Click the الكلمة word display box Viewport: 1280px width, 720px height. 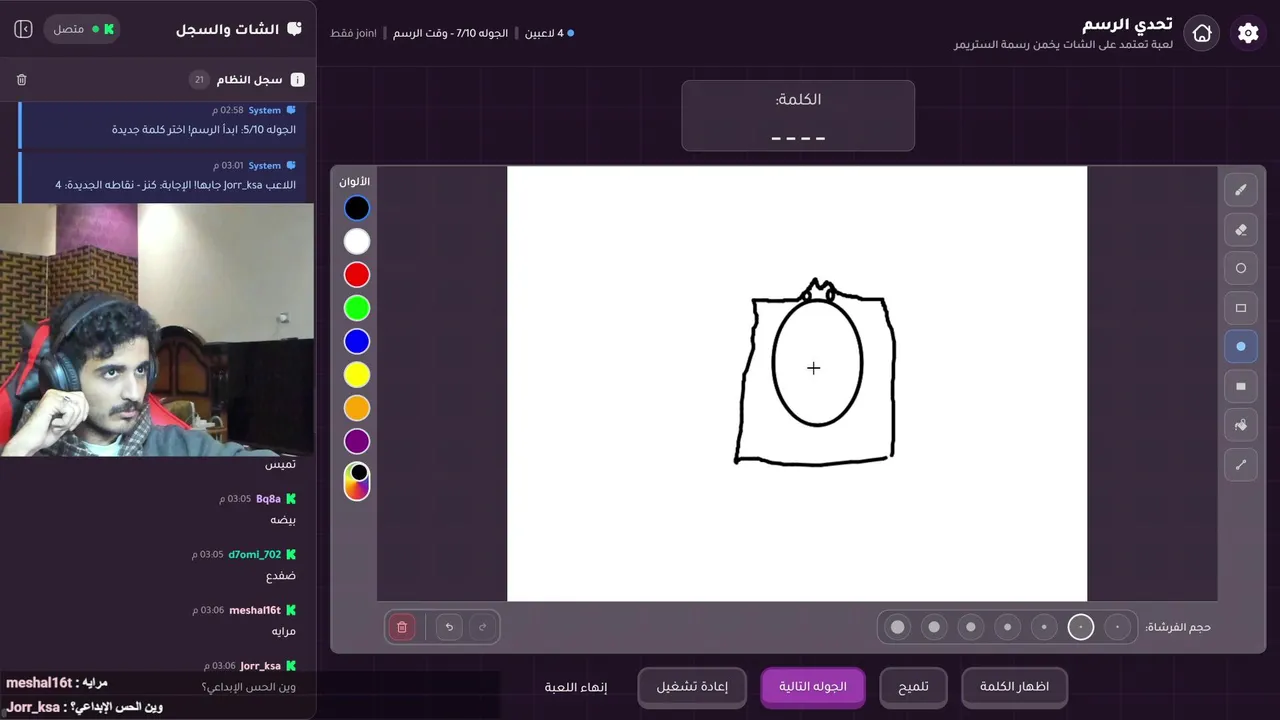click(x=798, y=116)
